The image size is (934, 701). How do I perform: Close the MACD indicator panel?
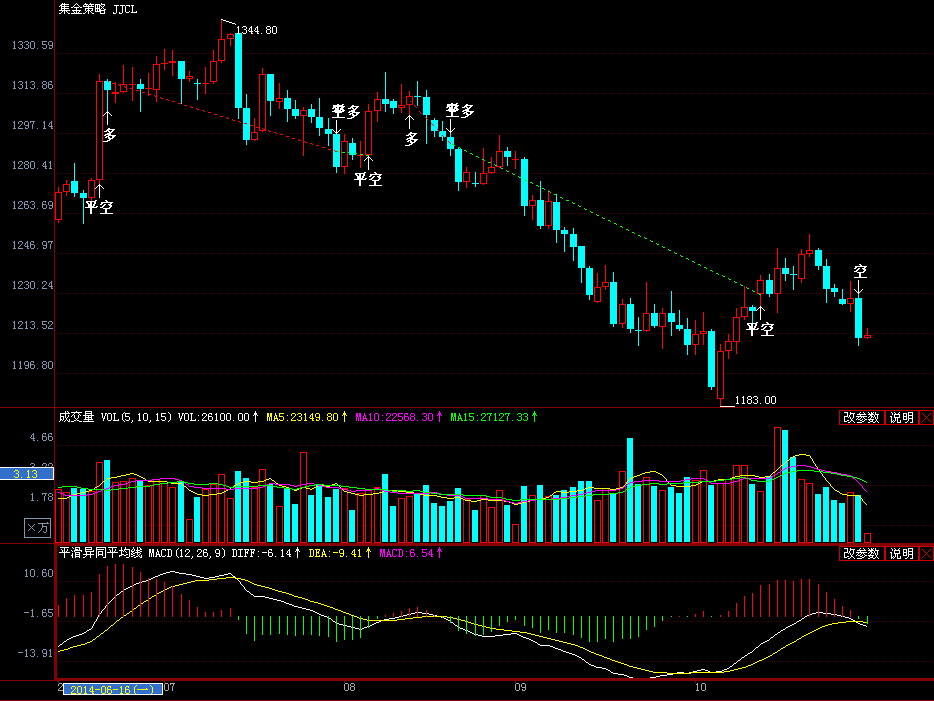[x=925, y=553]
